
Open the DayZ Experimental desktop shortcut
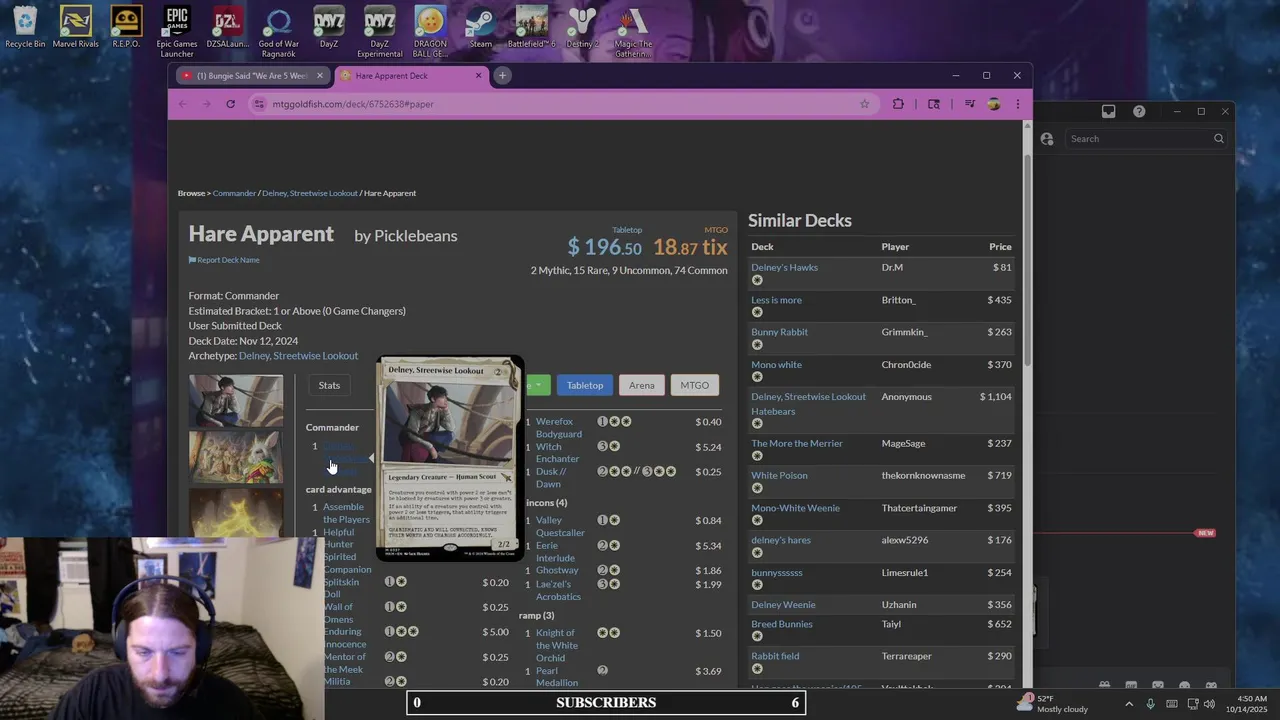[x=379, y=32]
